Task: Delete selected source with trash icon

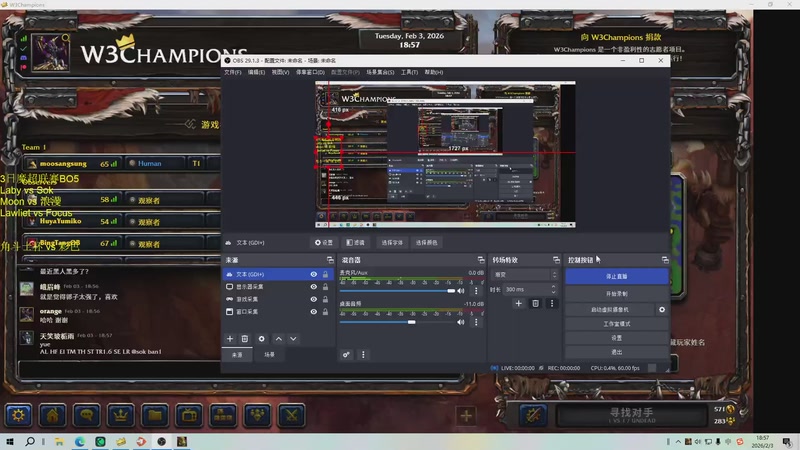Action: pyautogui.click(x=245, y=339)
